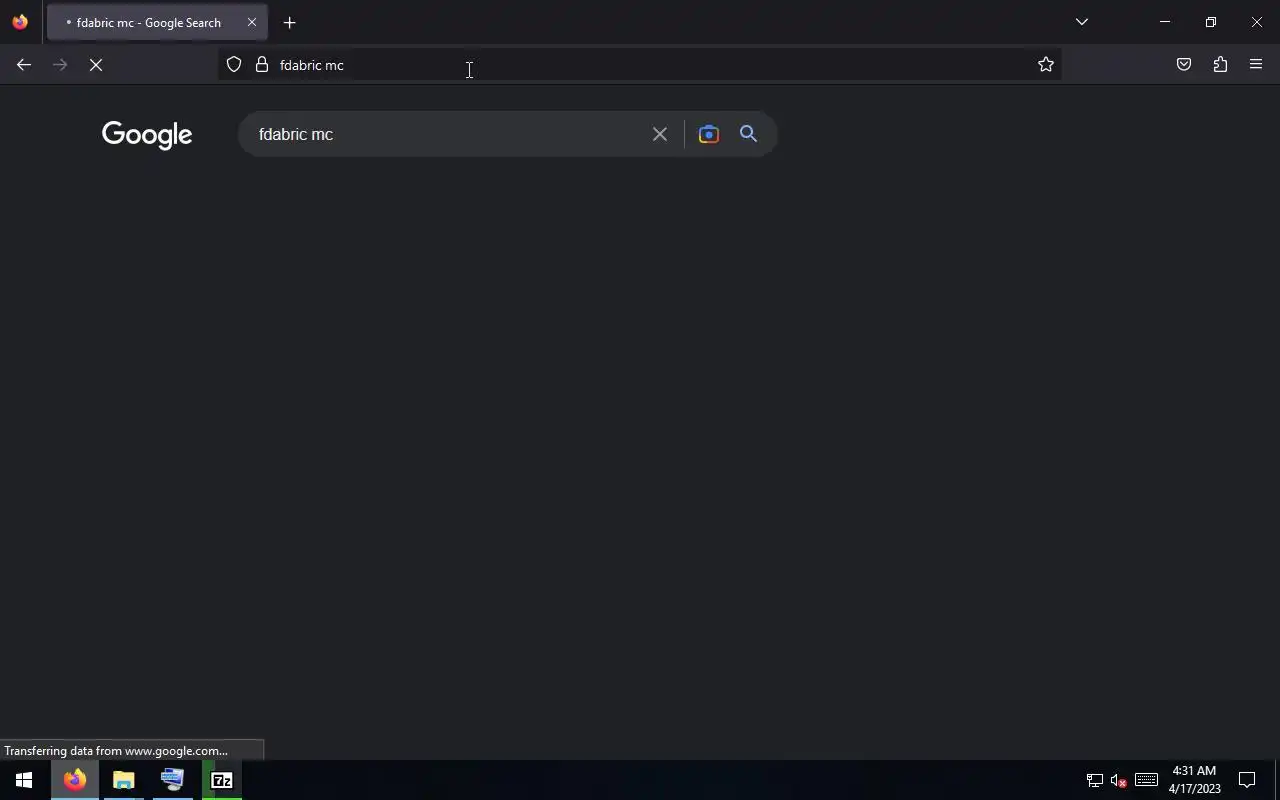Open 7-Zip from the taskbar

tap(222, 780)
